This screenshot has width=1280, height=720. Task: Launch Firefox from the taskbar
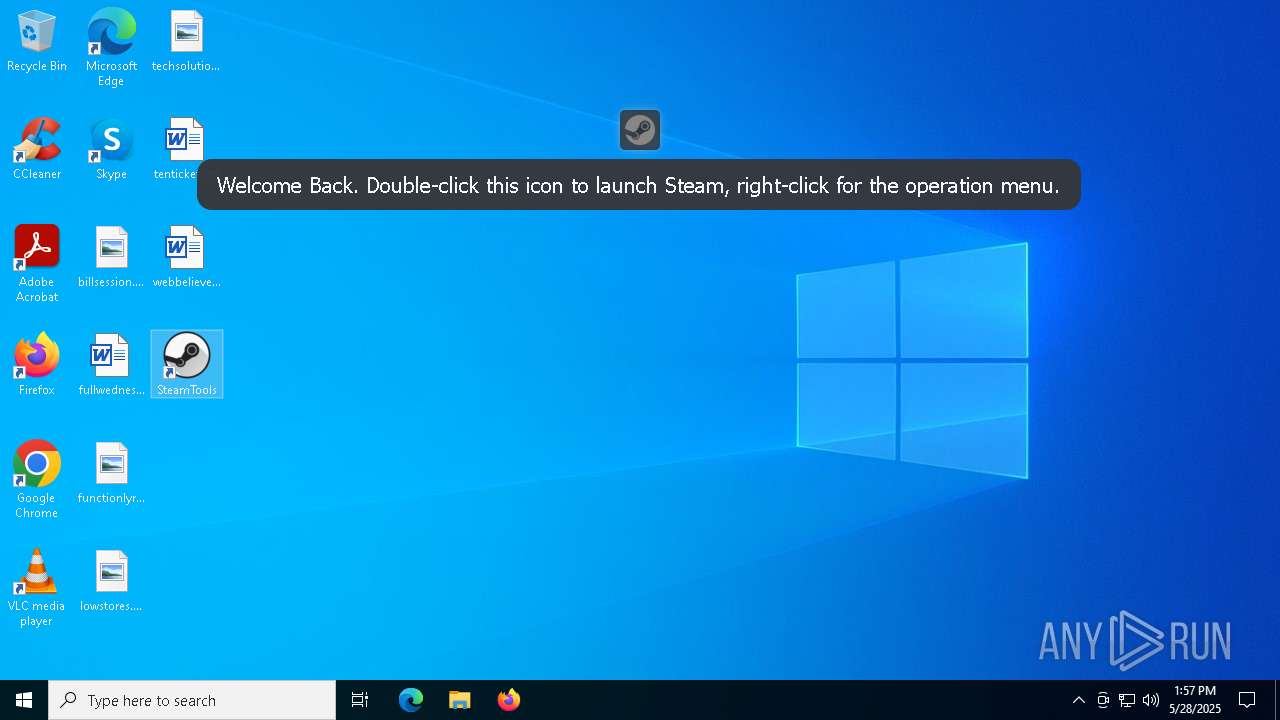tap(509, 700)
